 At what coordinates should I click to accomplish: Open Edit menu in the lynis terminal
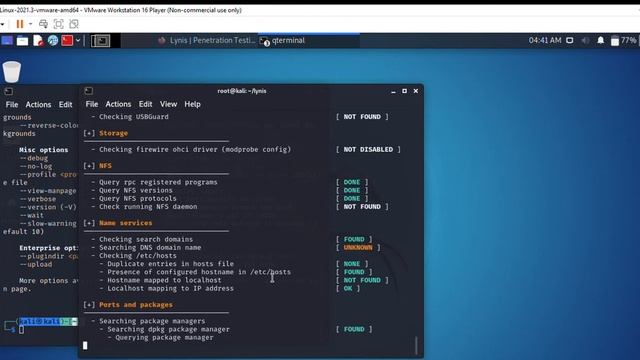click(x=145, y=104)
